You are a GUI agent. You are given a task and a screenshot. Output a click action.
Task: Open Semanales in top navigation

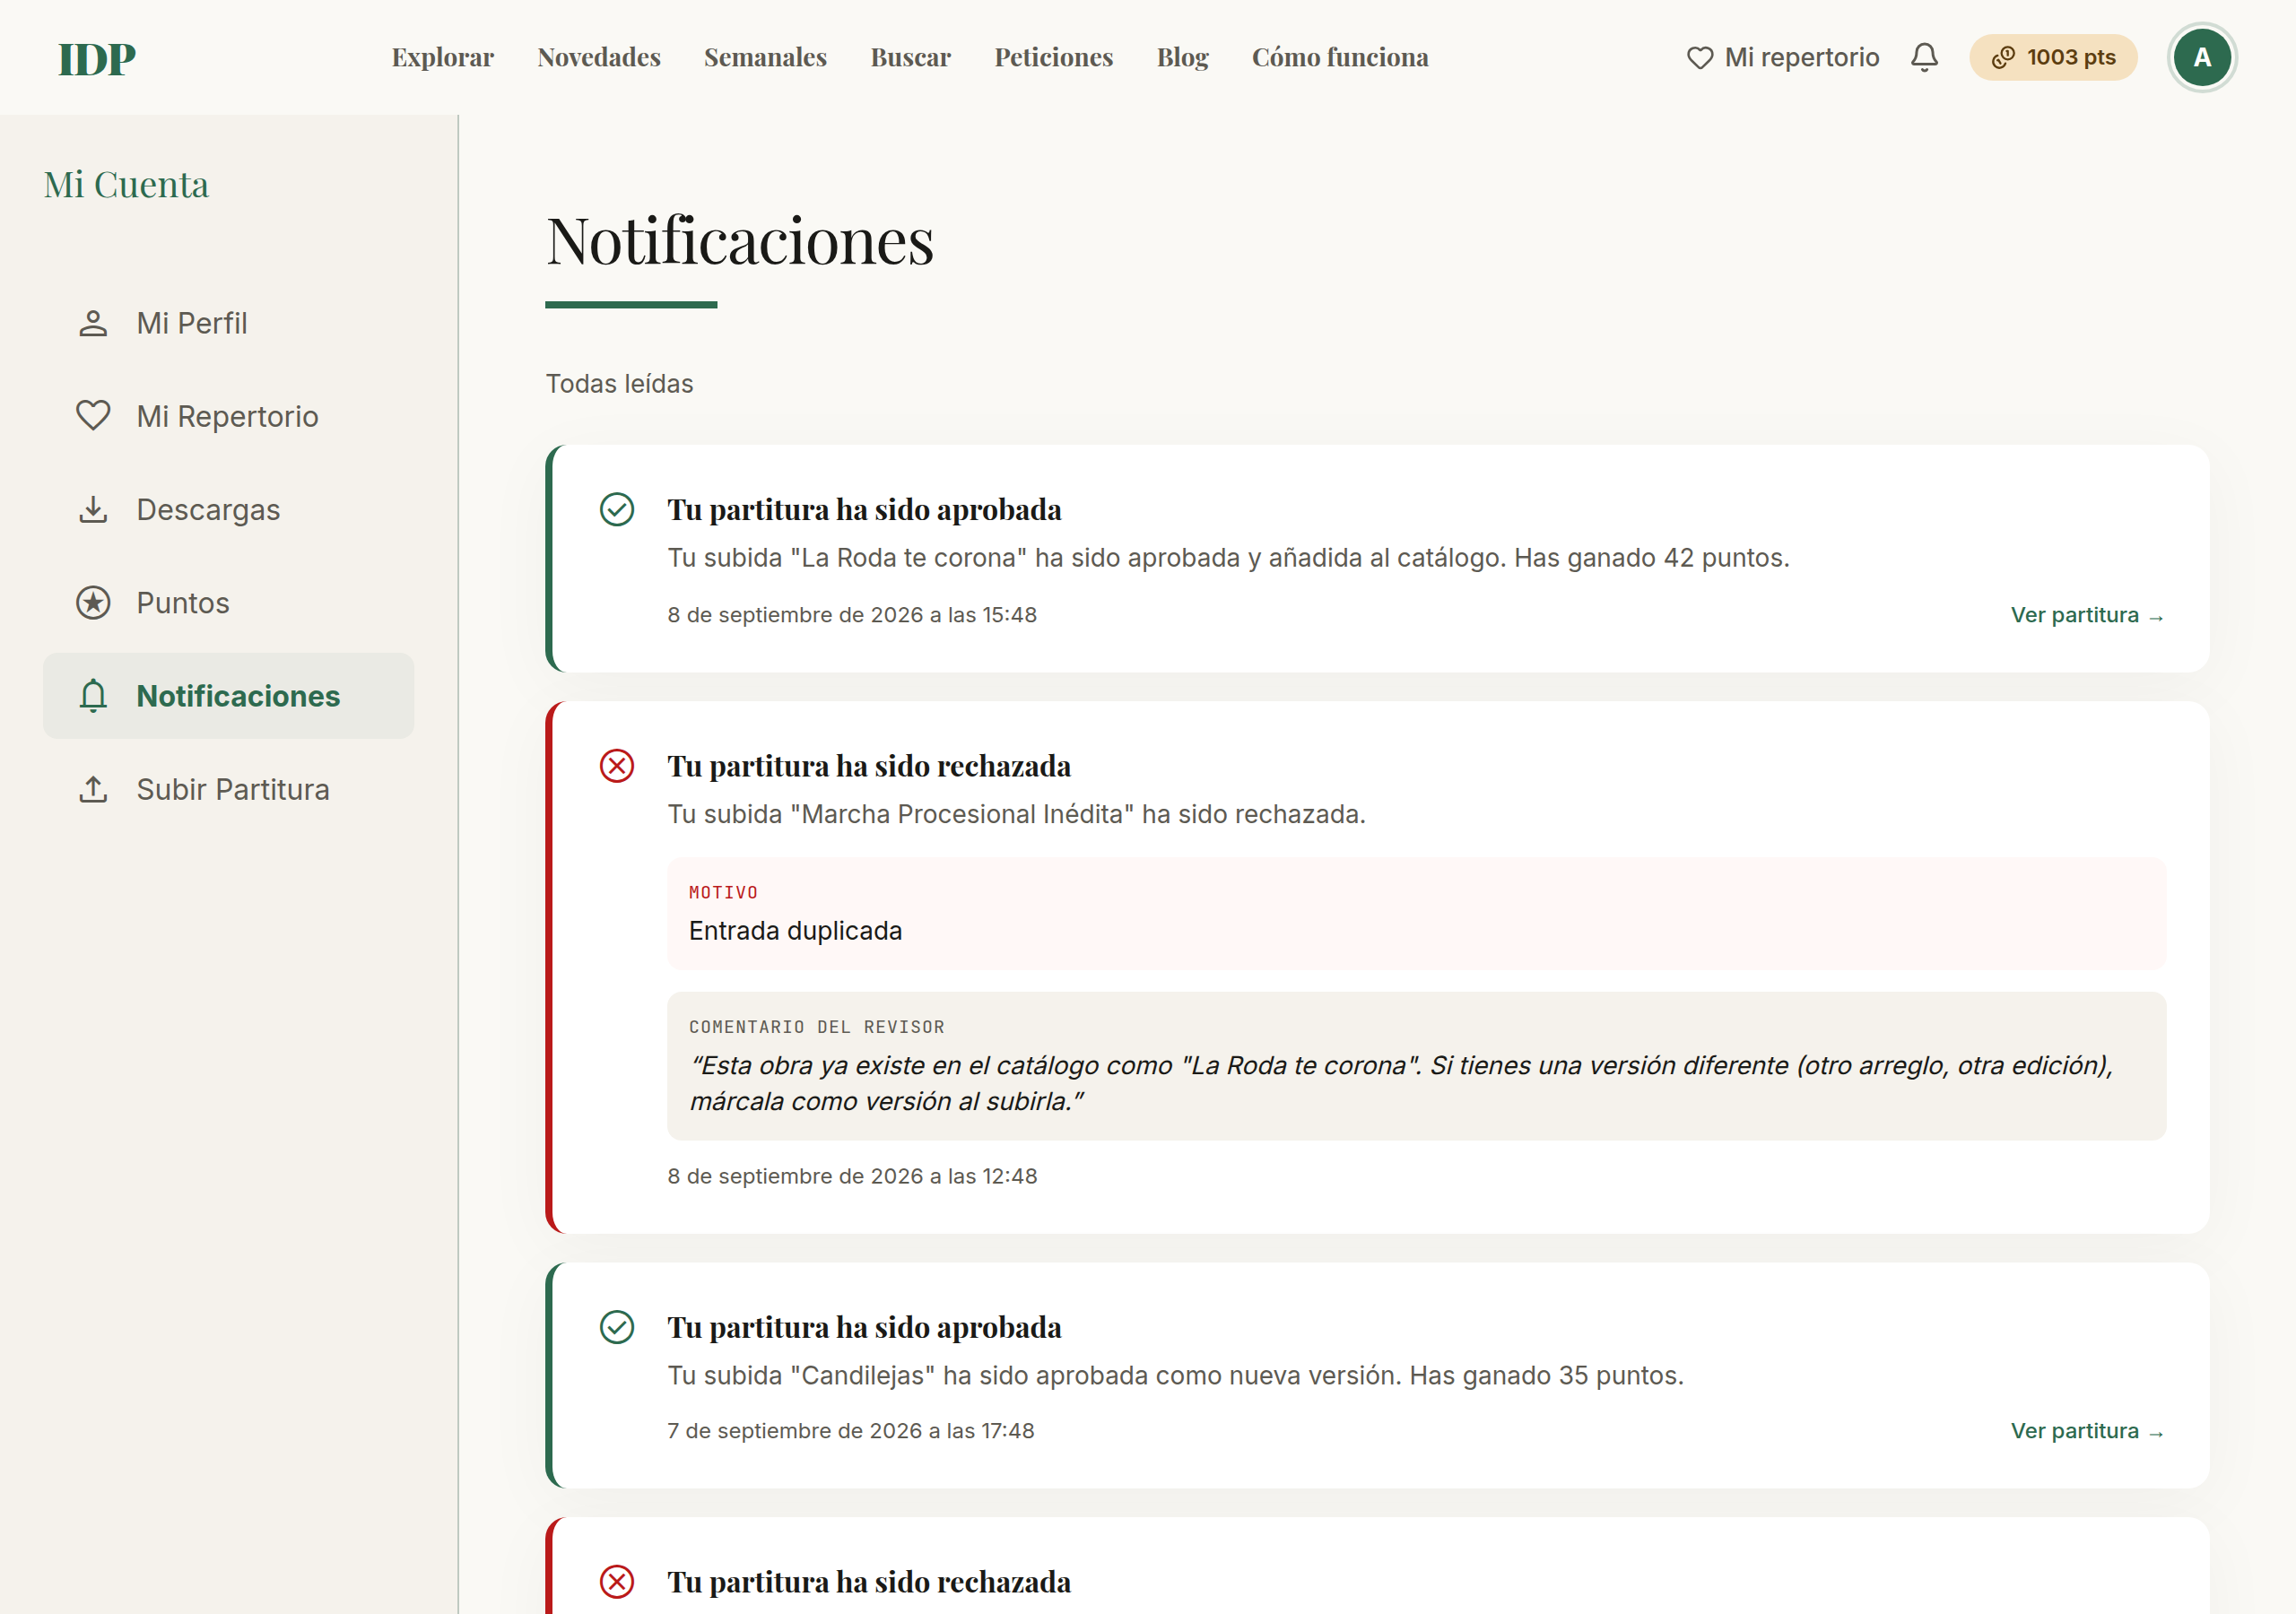click(x=765, y=58)
